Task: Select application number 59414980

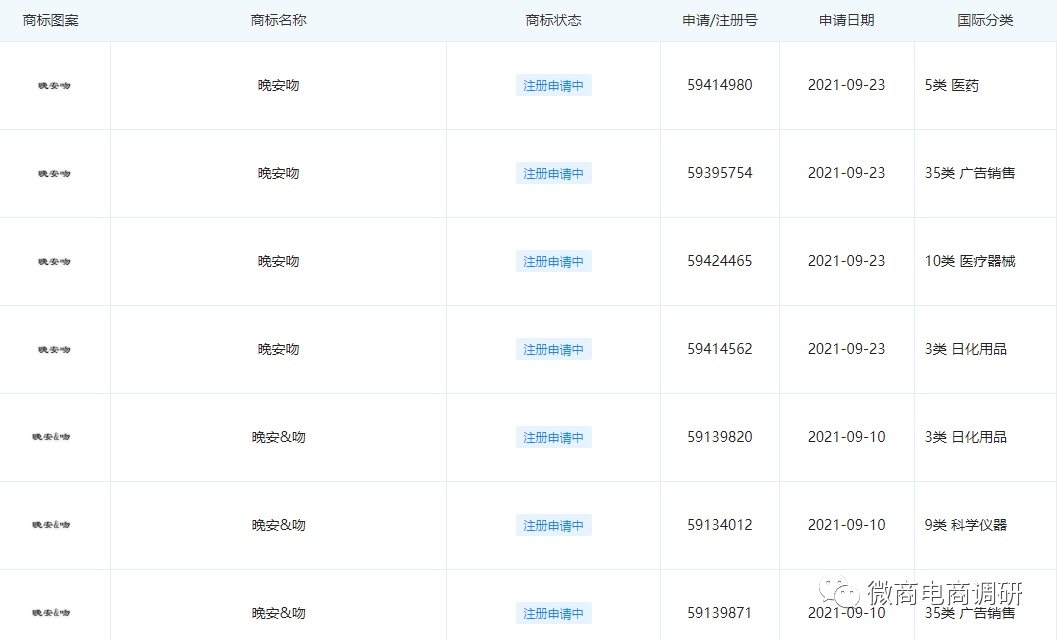Action: point(720,85)
